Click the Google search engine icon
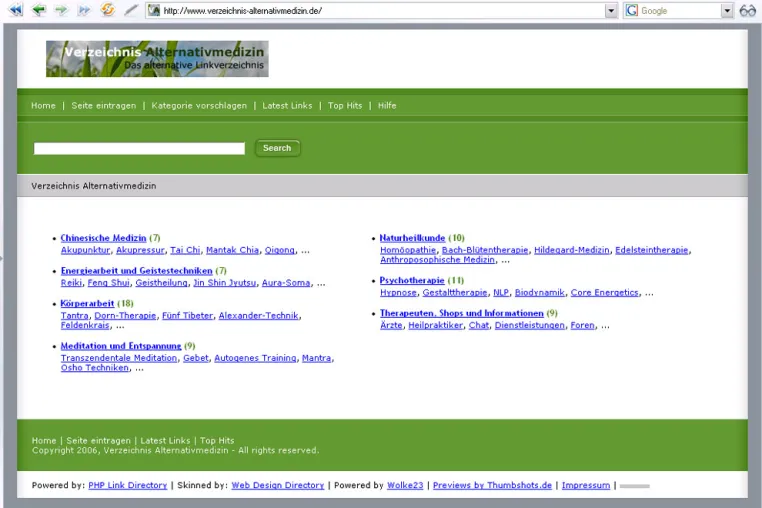Image resolution: width=762 pixels, height=508 pixels. tap(632, 10)
